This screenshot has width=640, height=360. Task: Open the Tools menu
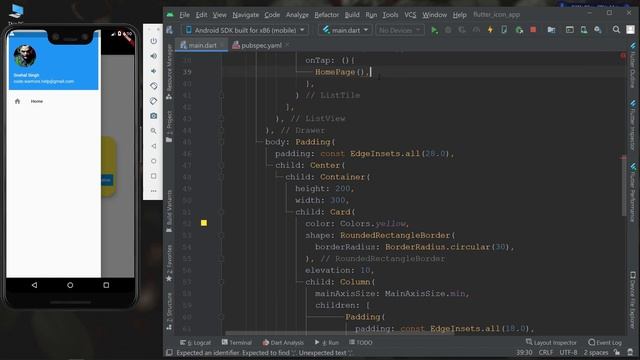390,15
